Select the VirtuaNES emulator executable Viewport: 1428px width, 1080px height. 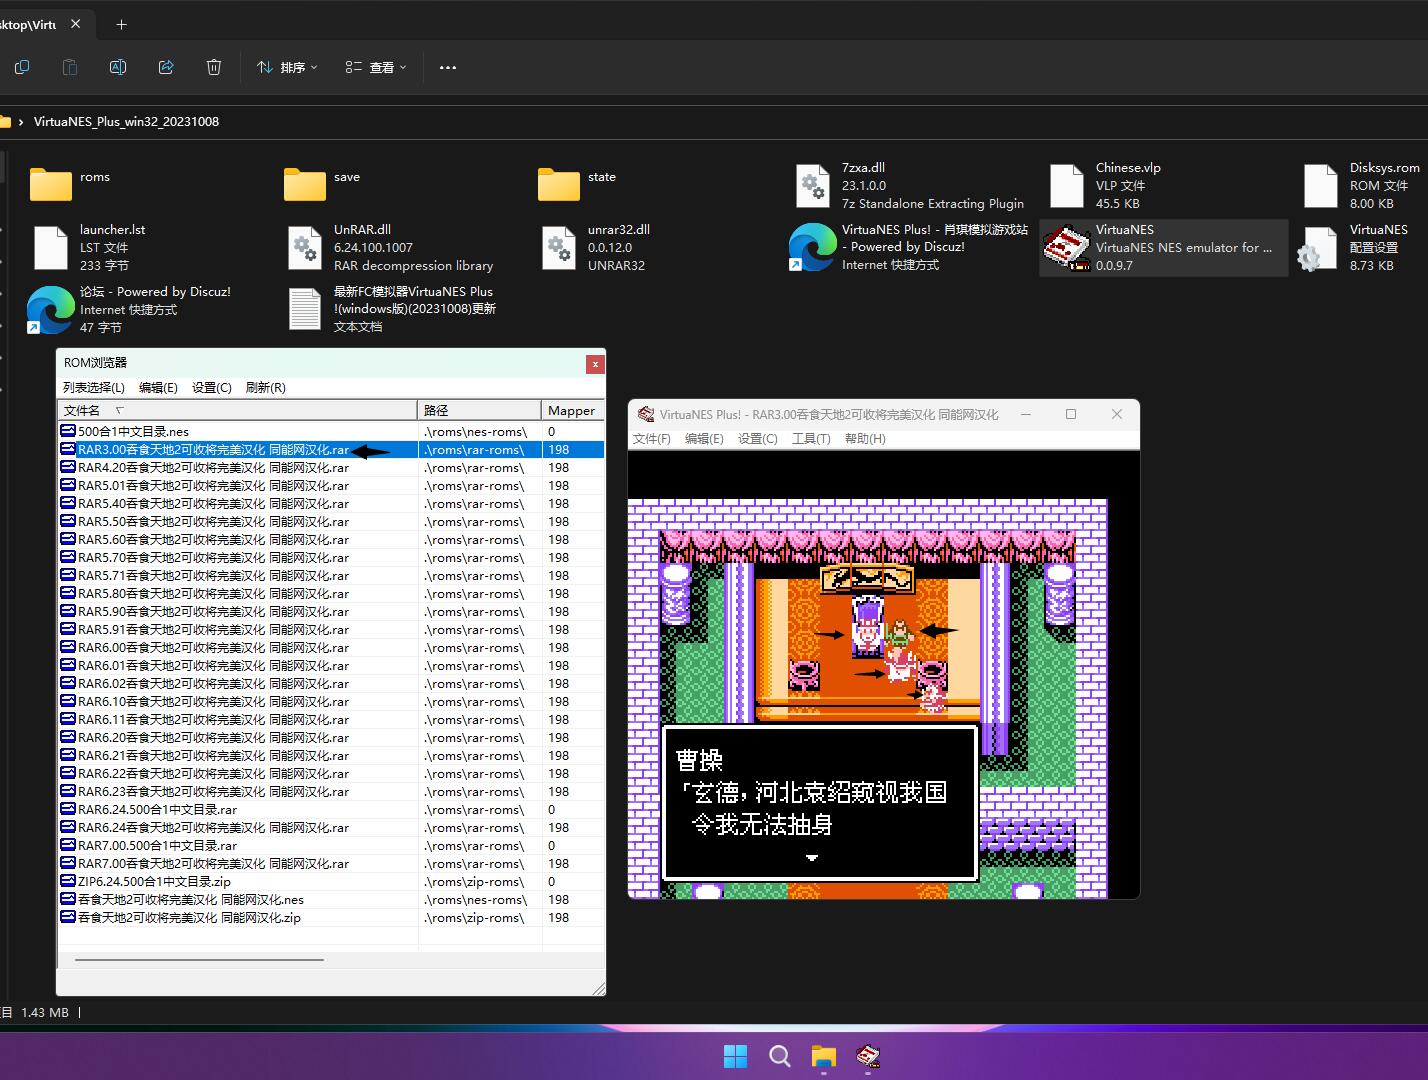pos(1164,247)
